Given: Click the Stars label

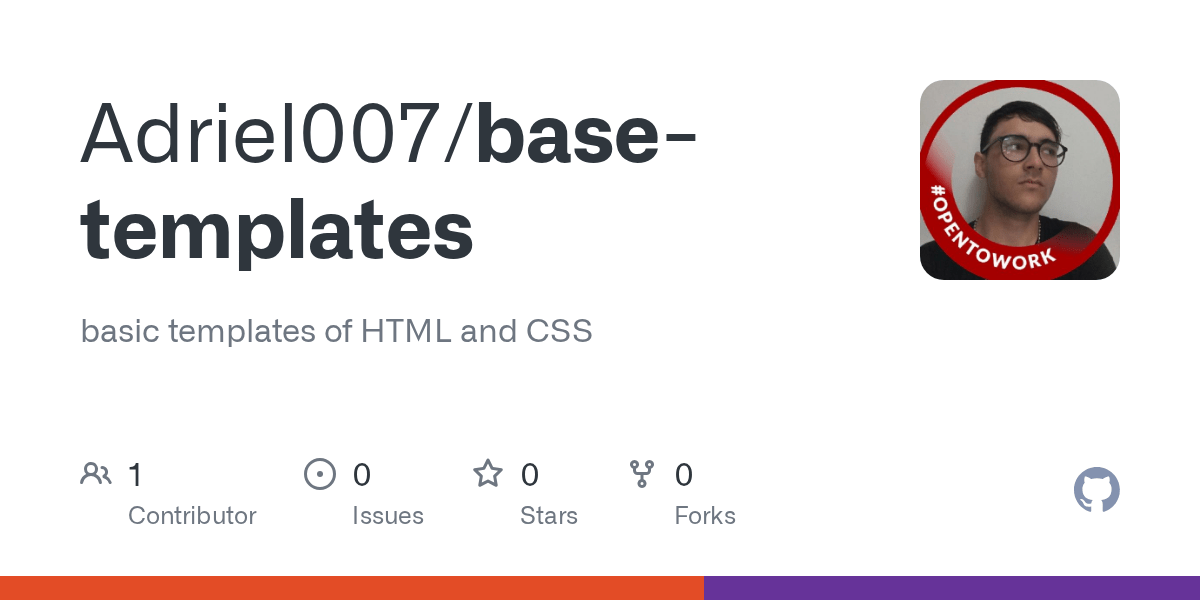Looking at the screenshot, I should click(549, 516).
